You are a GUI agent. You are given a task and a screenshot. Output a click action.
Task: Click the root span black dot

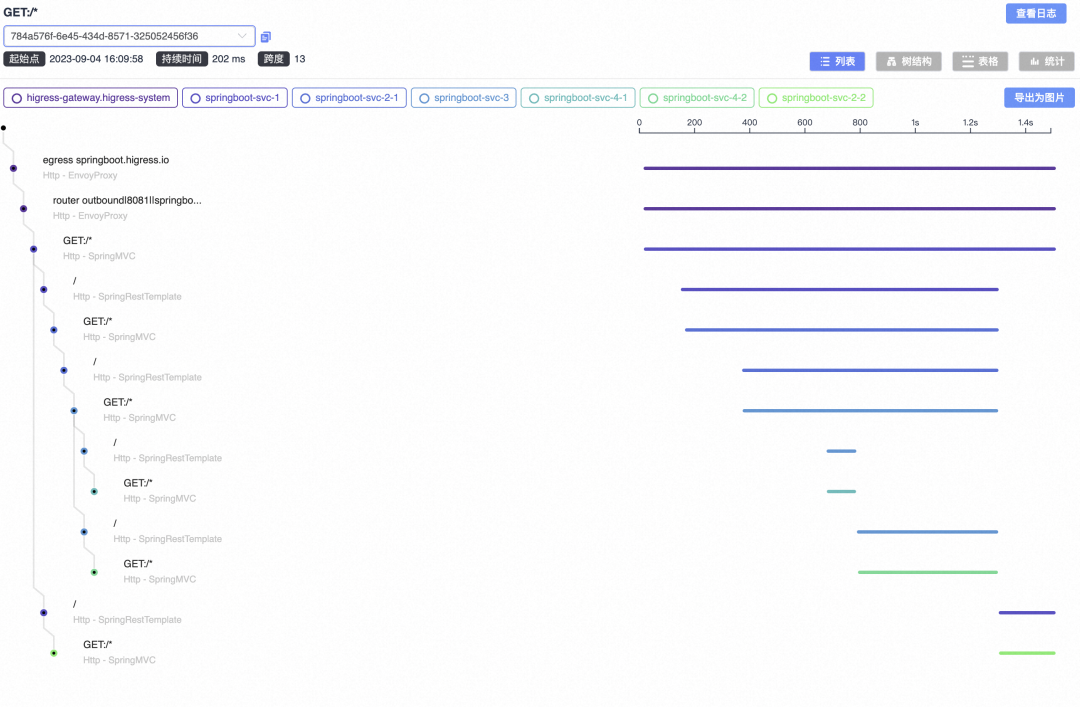4,128
